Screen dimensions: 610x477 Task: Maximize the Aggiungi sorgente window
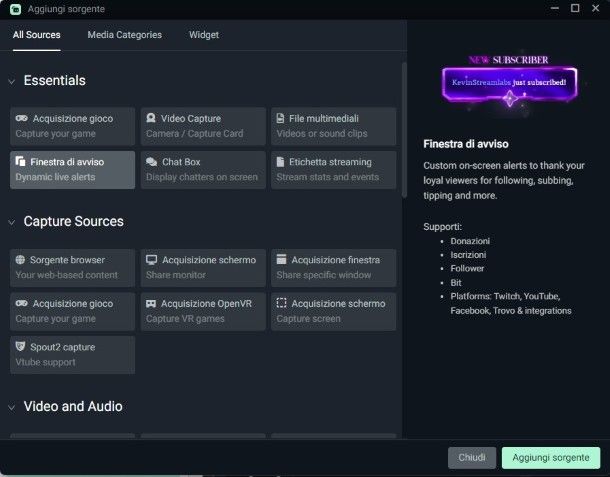coord(575,8)
